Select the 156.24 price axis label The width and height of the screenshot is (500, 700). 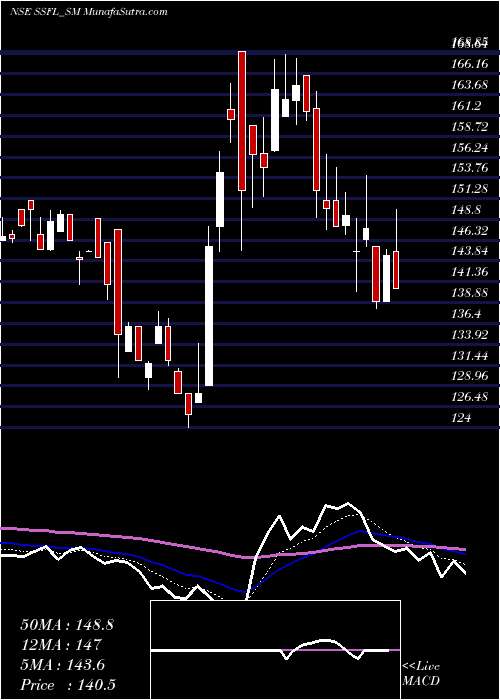469,147
